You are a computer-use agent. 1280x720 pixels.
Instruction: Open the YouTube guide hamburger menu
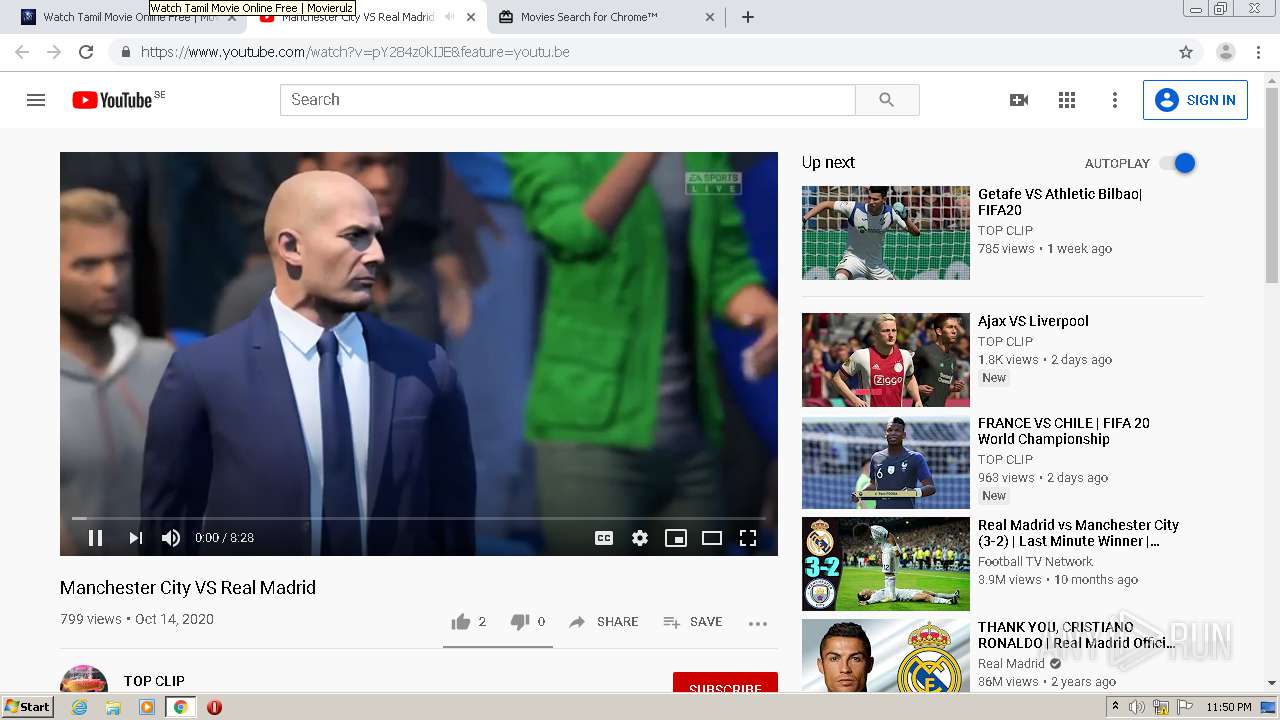pyautogui.click(x=36, y=100)
